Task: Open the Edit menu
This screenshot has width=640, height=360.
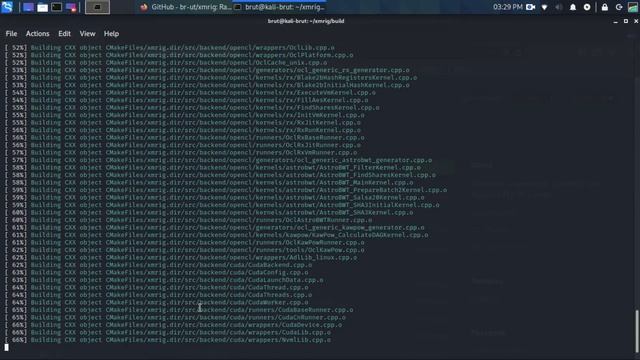Action: (x=64, y=34)
